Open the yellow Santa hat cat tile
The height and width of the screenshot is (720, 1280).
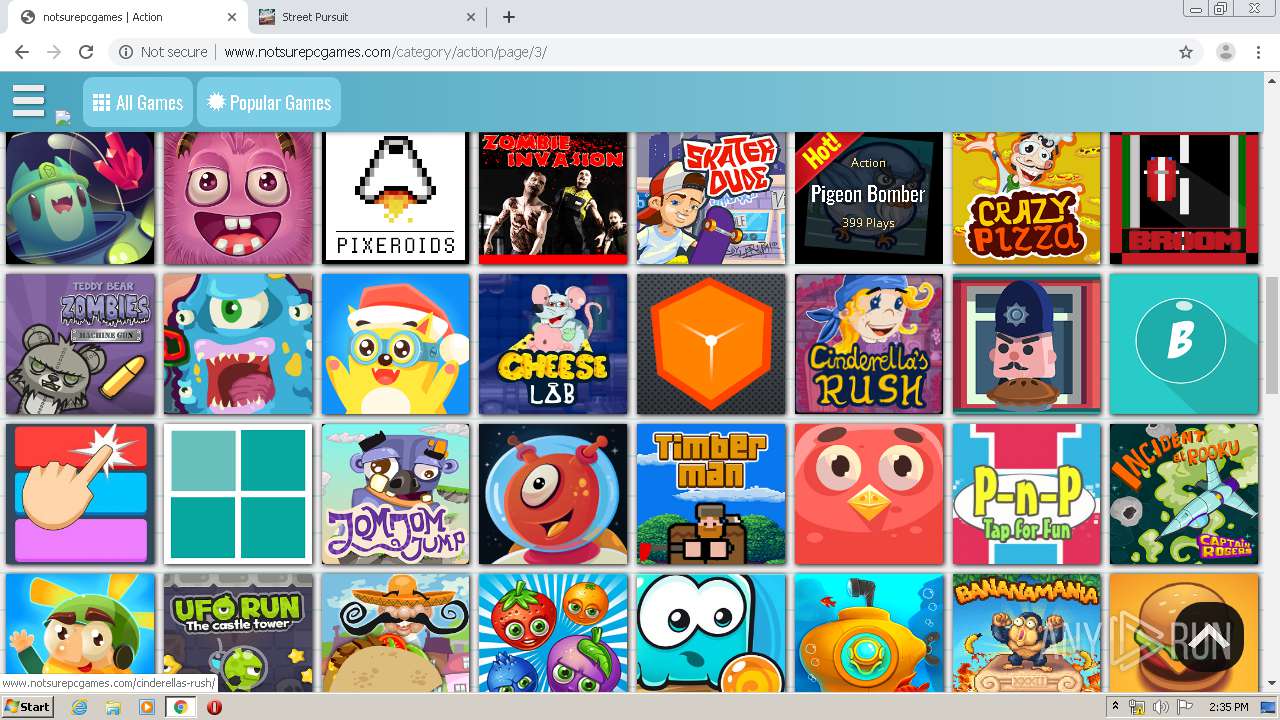(x=395, y=344)
